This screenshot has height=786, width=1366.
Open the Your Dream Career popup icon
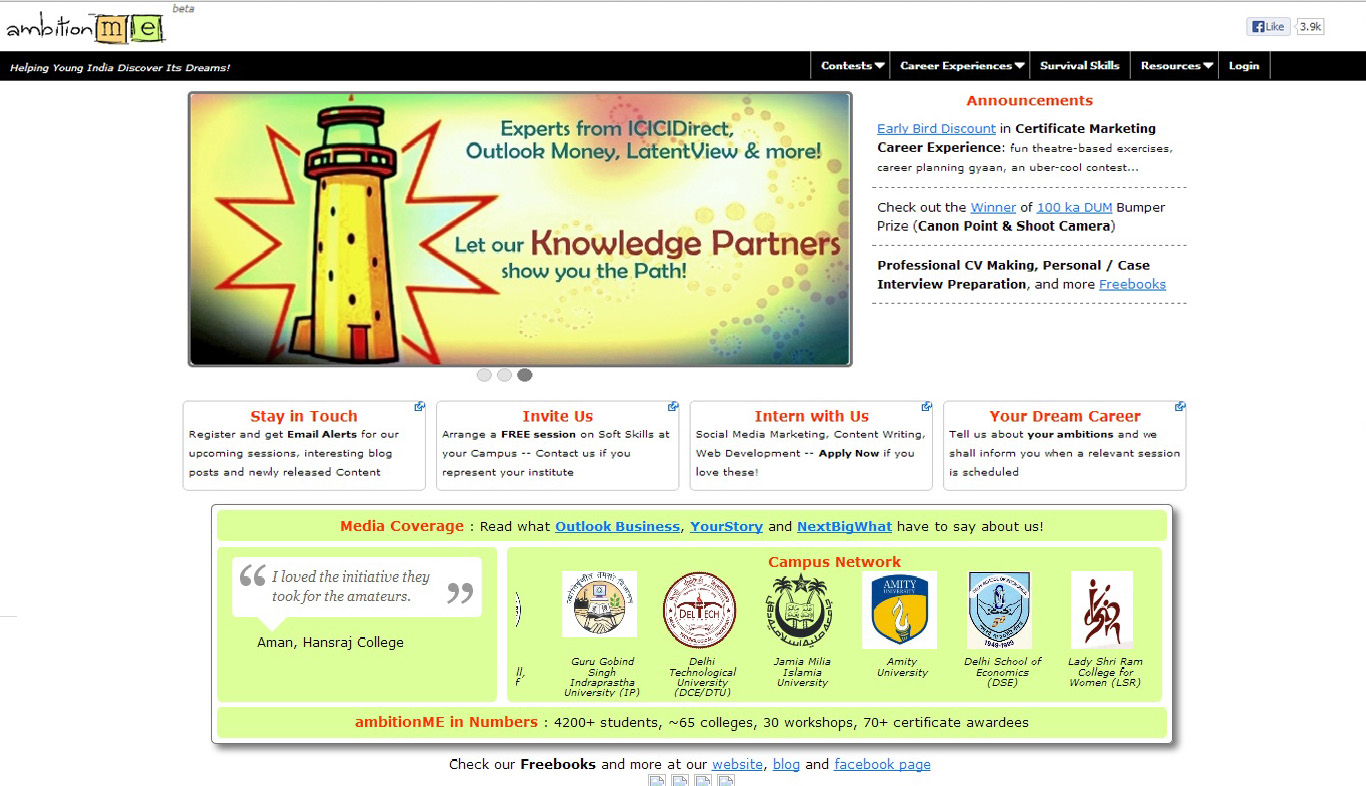pos(1180,407)
